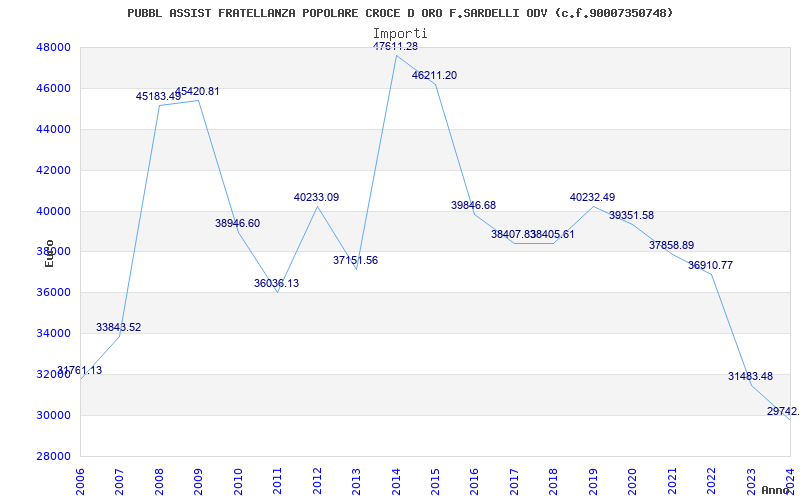This screenshot has width=800, height=500.
Task: Click y-axis tick 46000
Action: point(53,89)
